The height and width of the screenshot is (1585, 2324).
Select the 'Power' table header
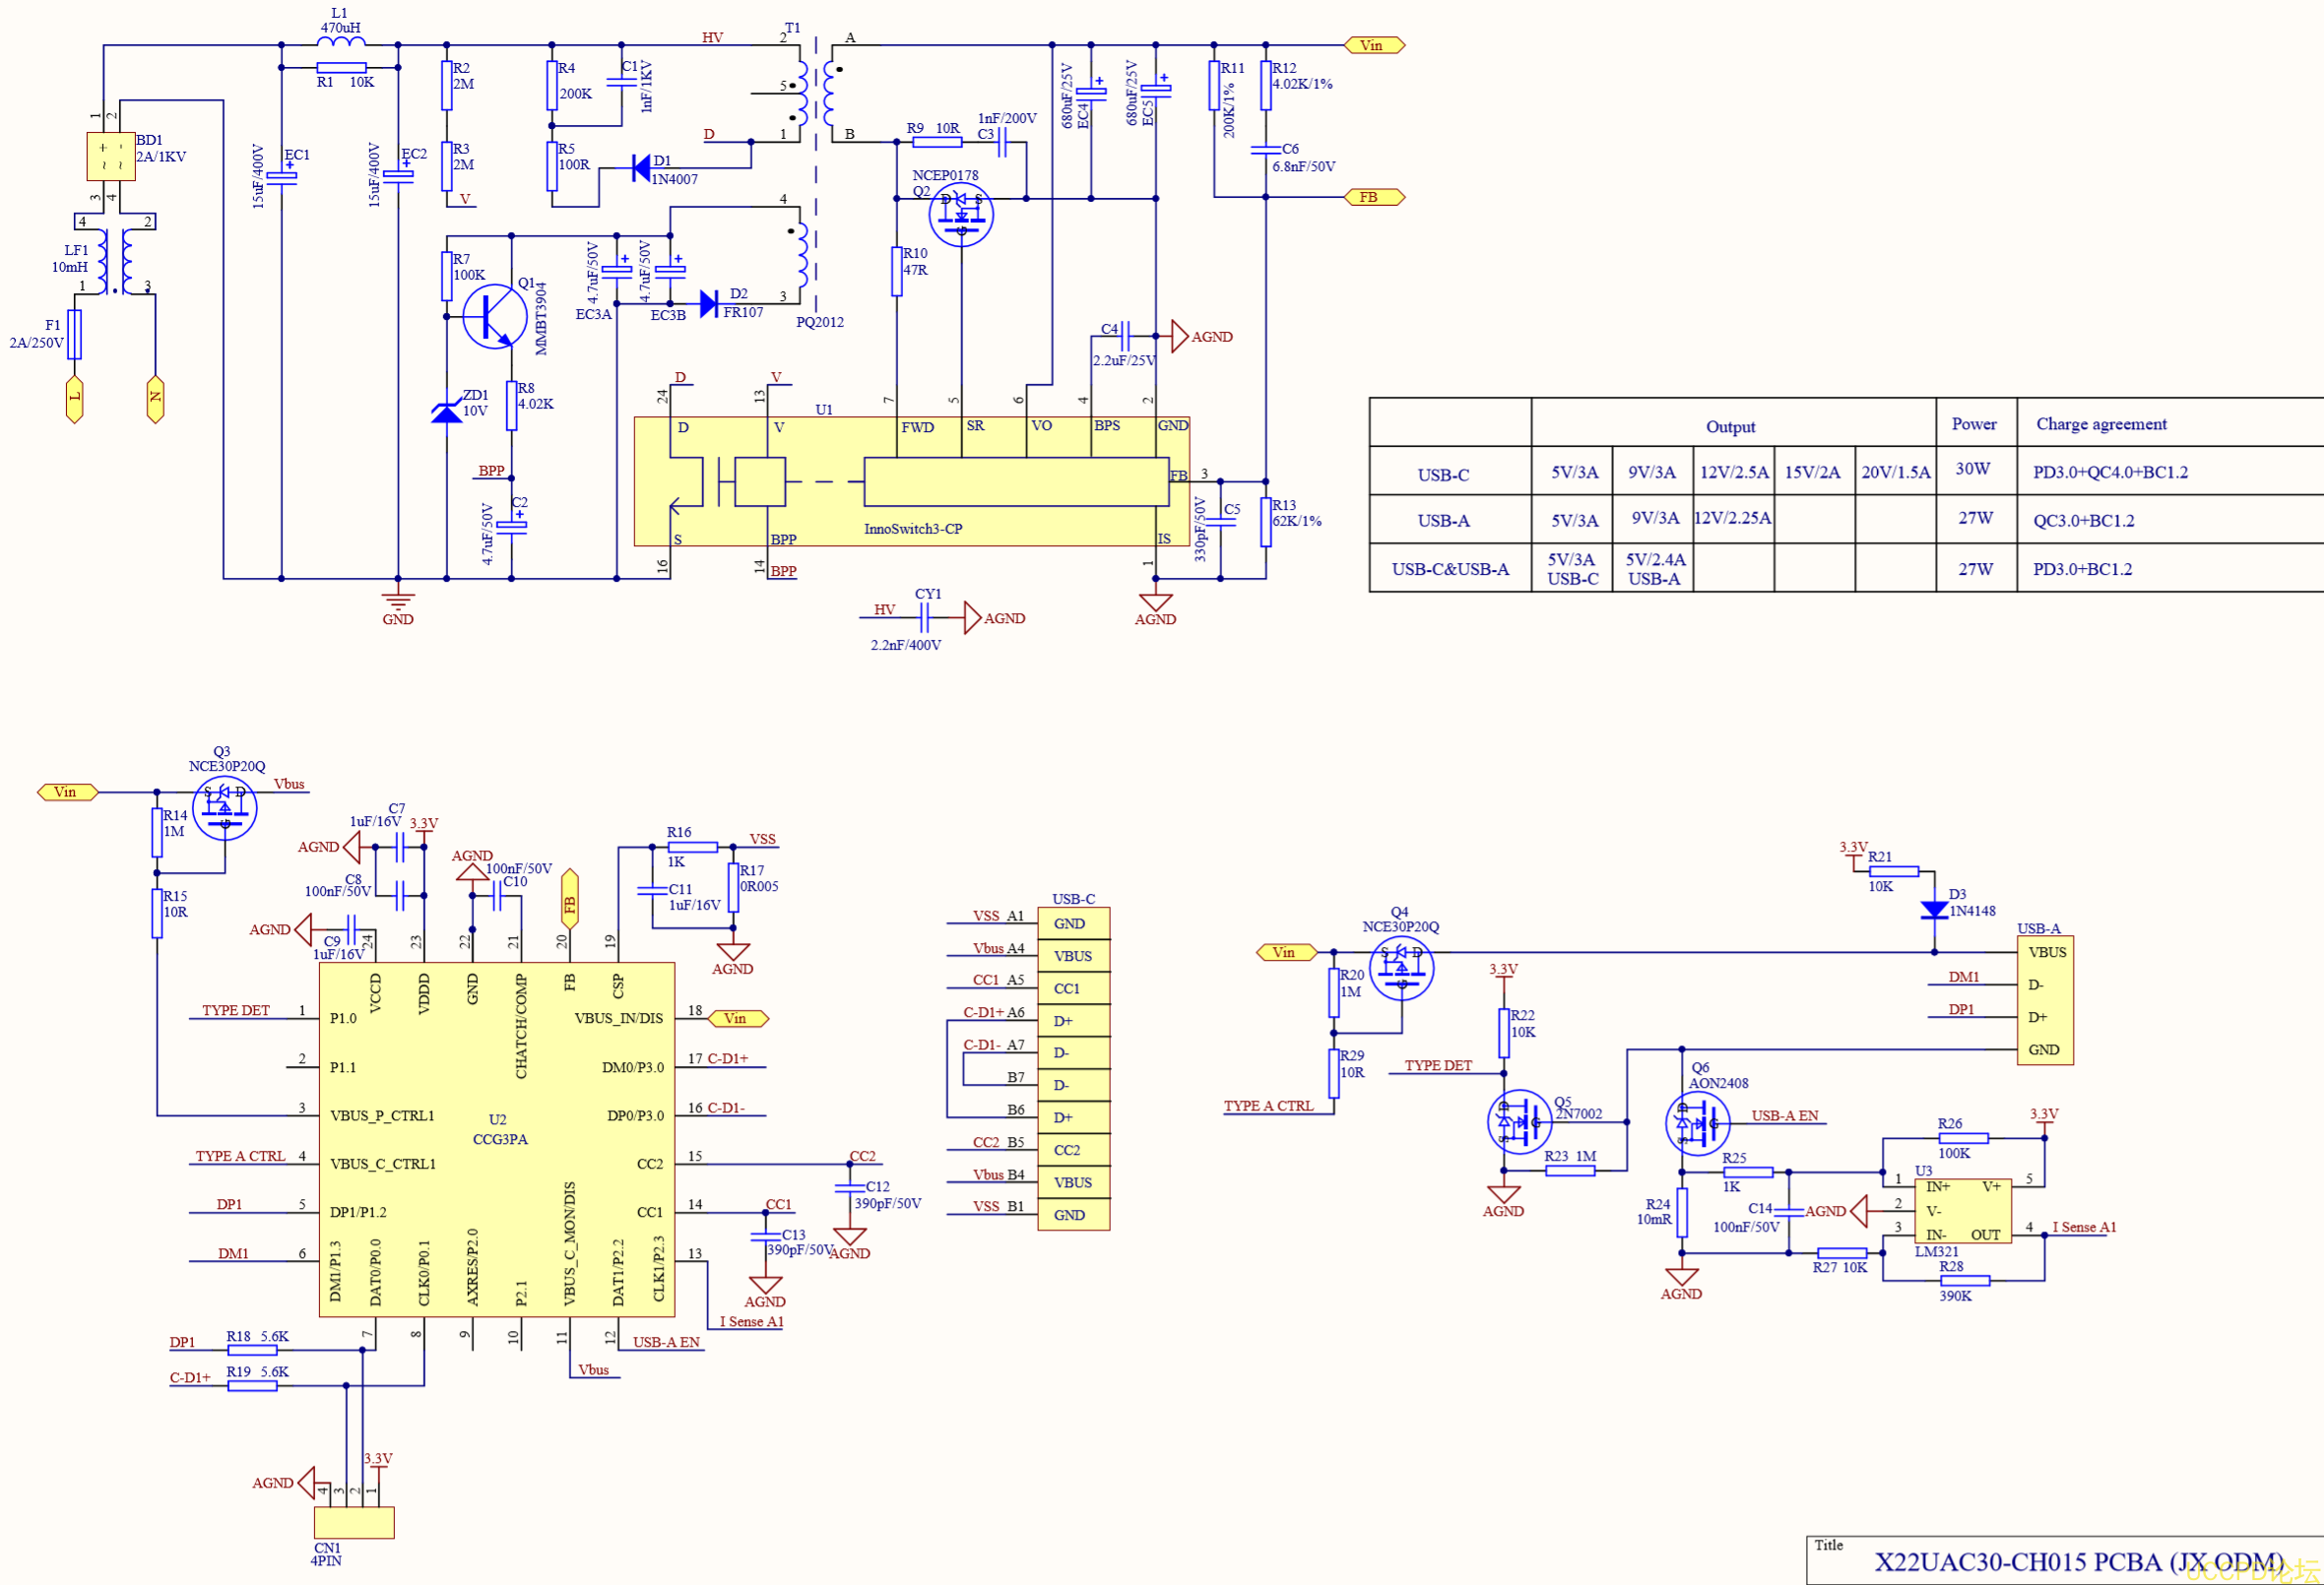click(x=1973, y=424)
